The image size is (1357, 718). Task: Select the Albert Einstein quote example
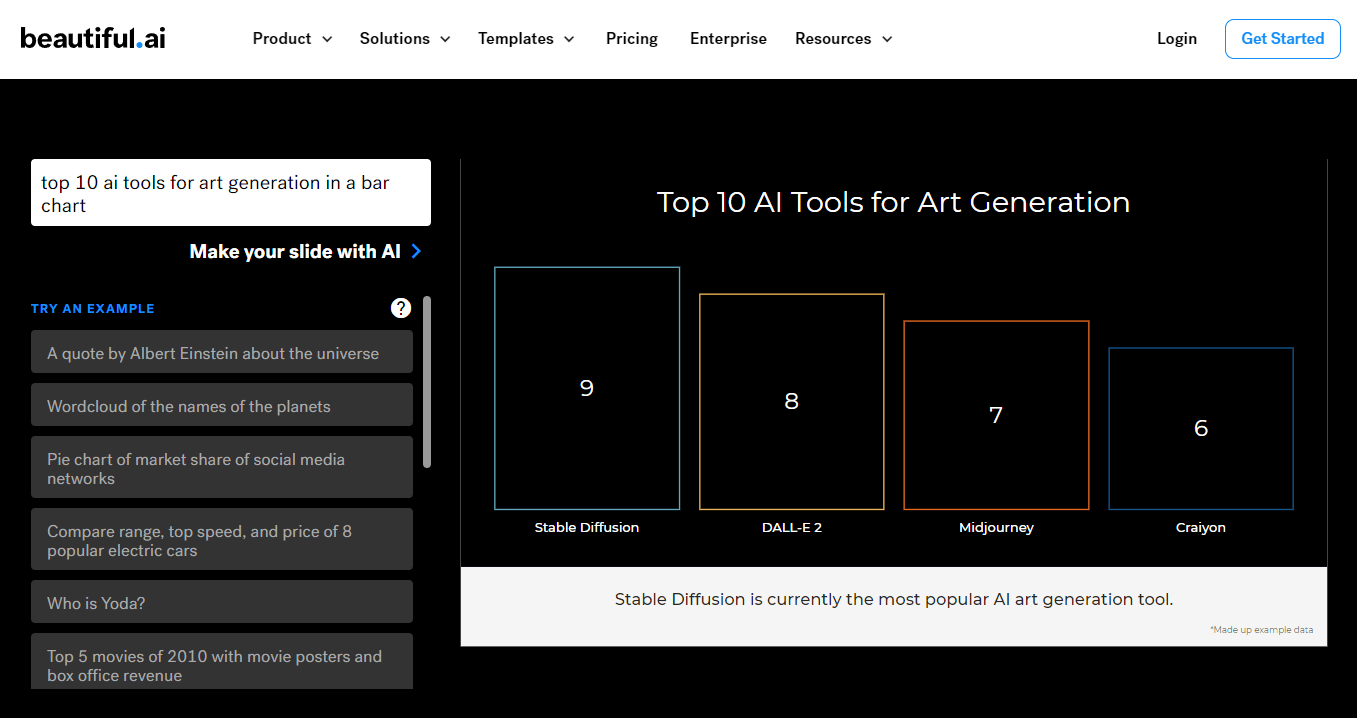tap(222, 352)
